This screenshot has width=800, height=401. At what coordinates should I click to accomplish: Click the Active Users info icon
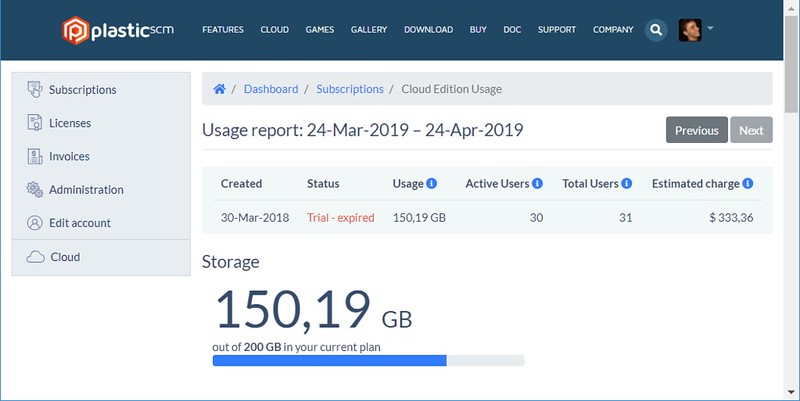point(537,184)
